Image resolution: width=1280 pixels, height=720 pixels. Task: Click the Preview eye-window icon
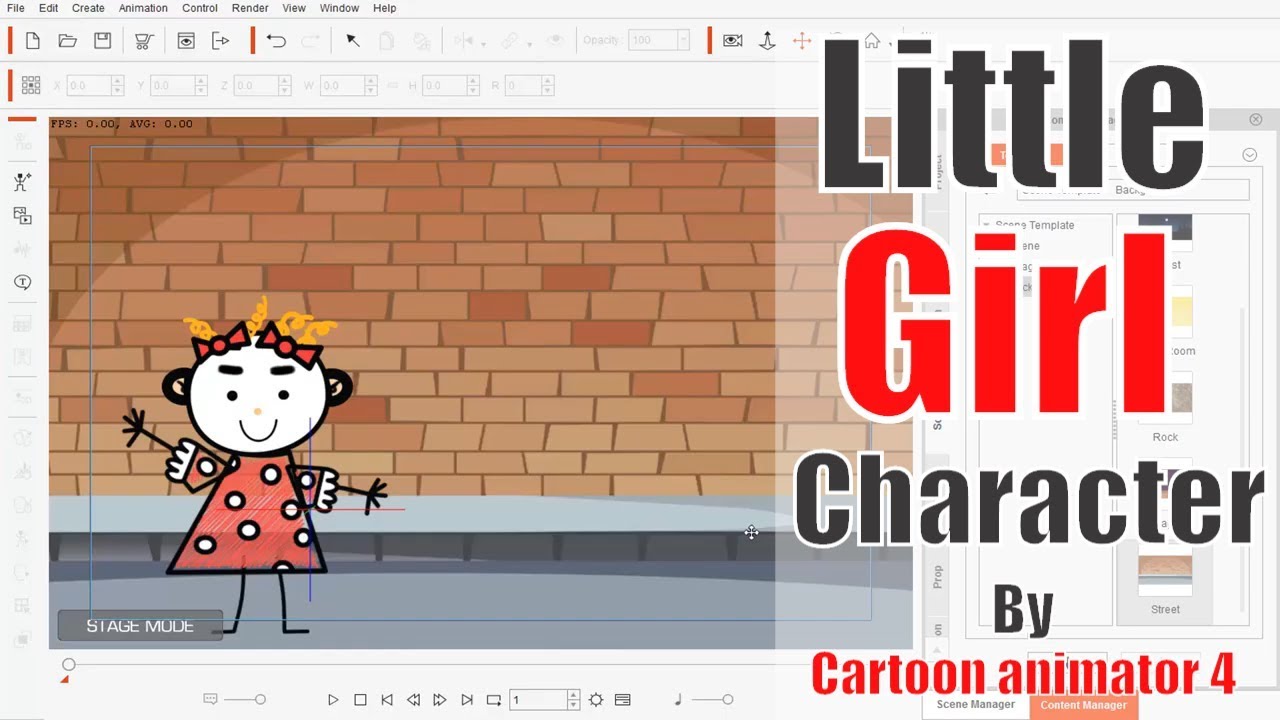(186, 41)
